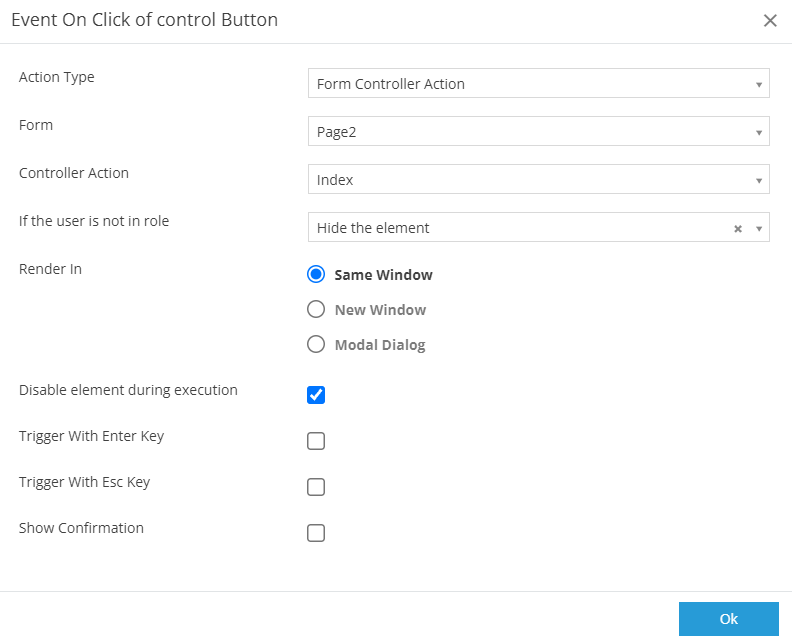Click the role dropdown arrow icon
This screenshot has width=792, height=643.
[759, 228]
